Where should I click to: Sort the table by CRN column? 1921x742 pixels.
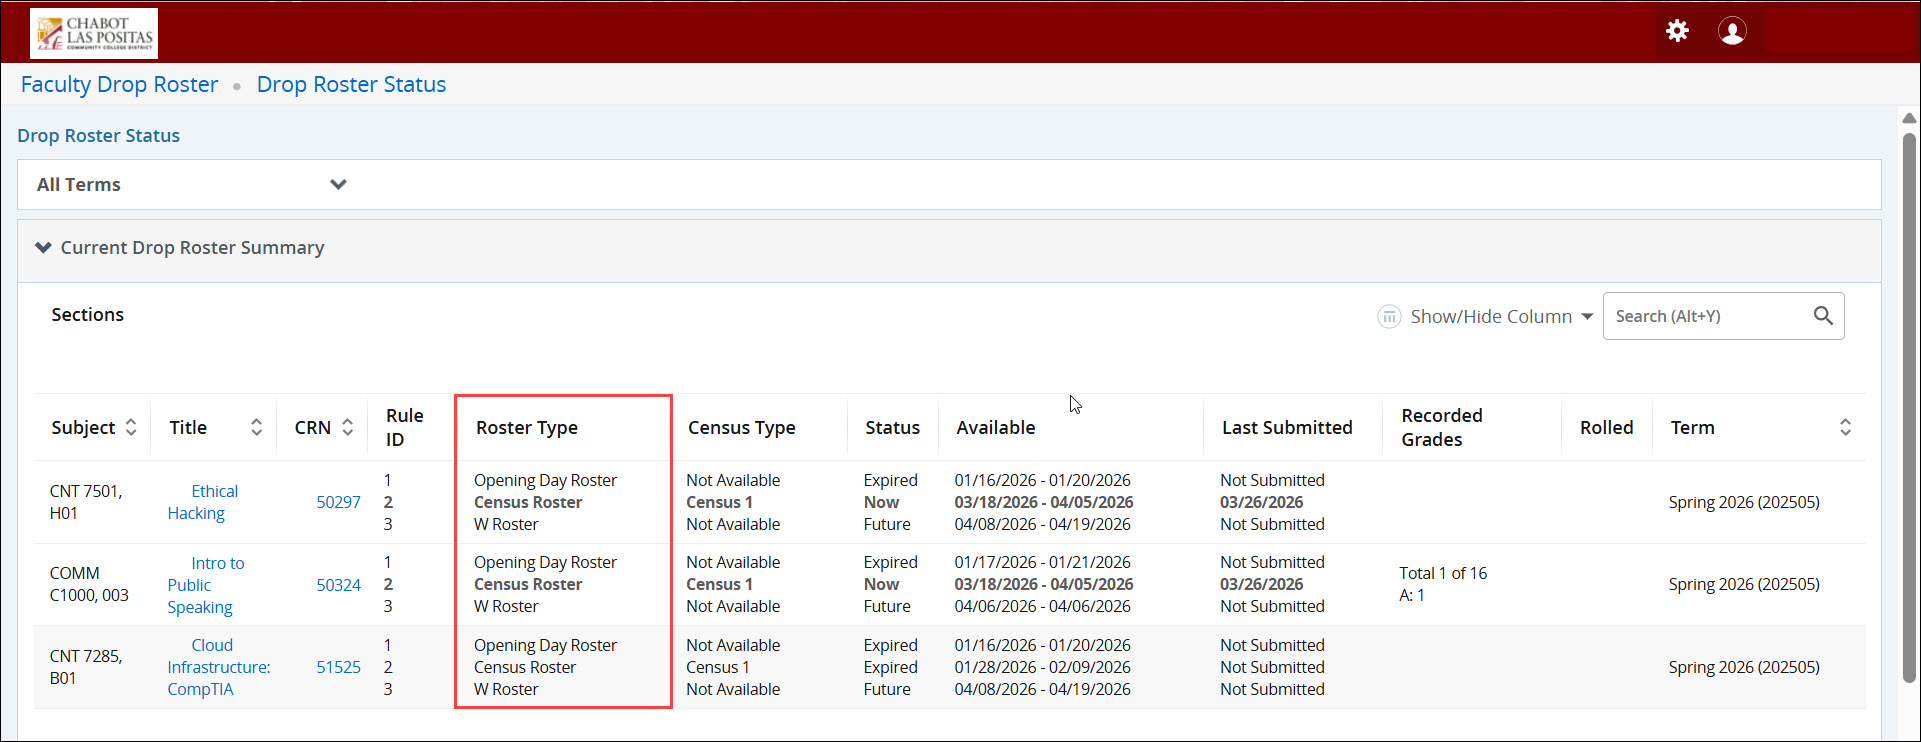[x=347, y=427]
